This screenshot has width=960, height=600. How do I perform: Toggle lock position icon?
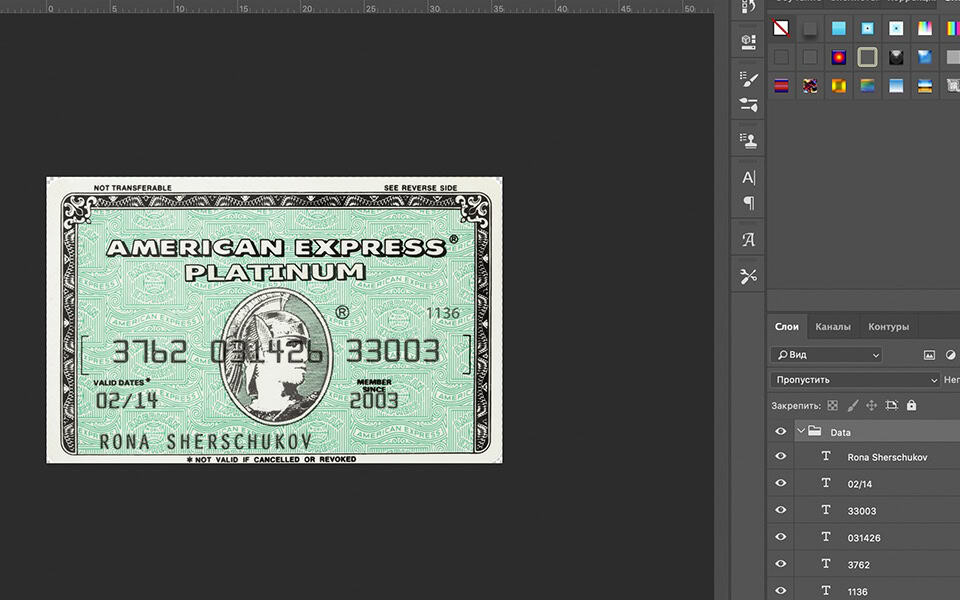pyautogui.click(x=872, y=405)
